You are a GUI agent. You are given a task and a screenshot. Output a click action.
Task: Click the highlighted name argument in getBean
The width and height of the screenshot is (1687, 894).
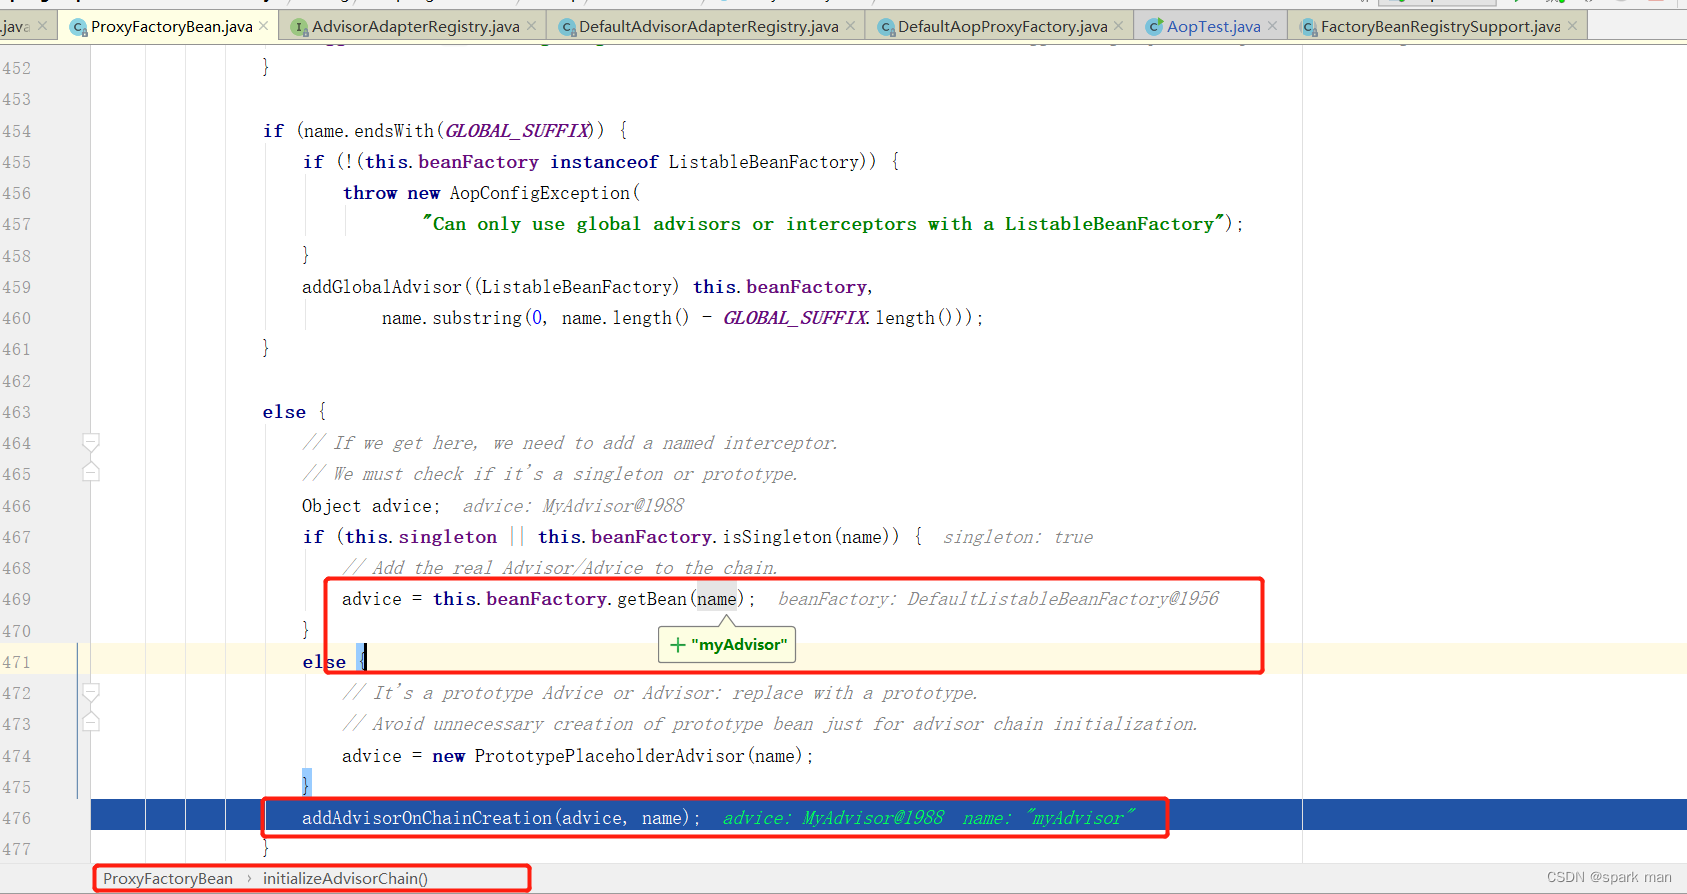(717, 599)
